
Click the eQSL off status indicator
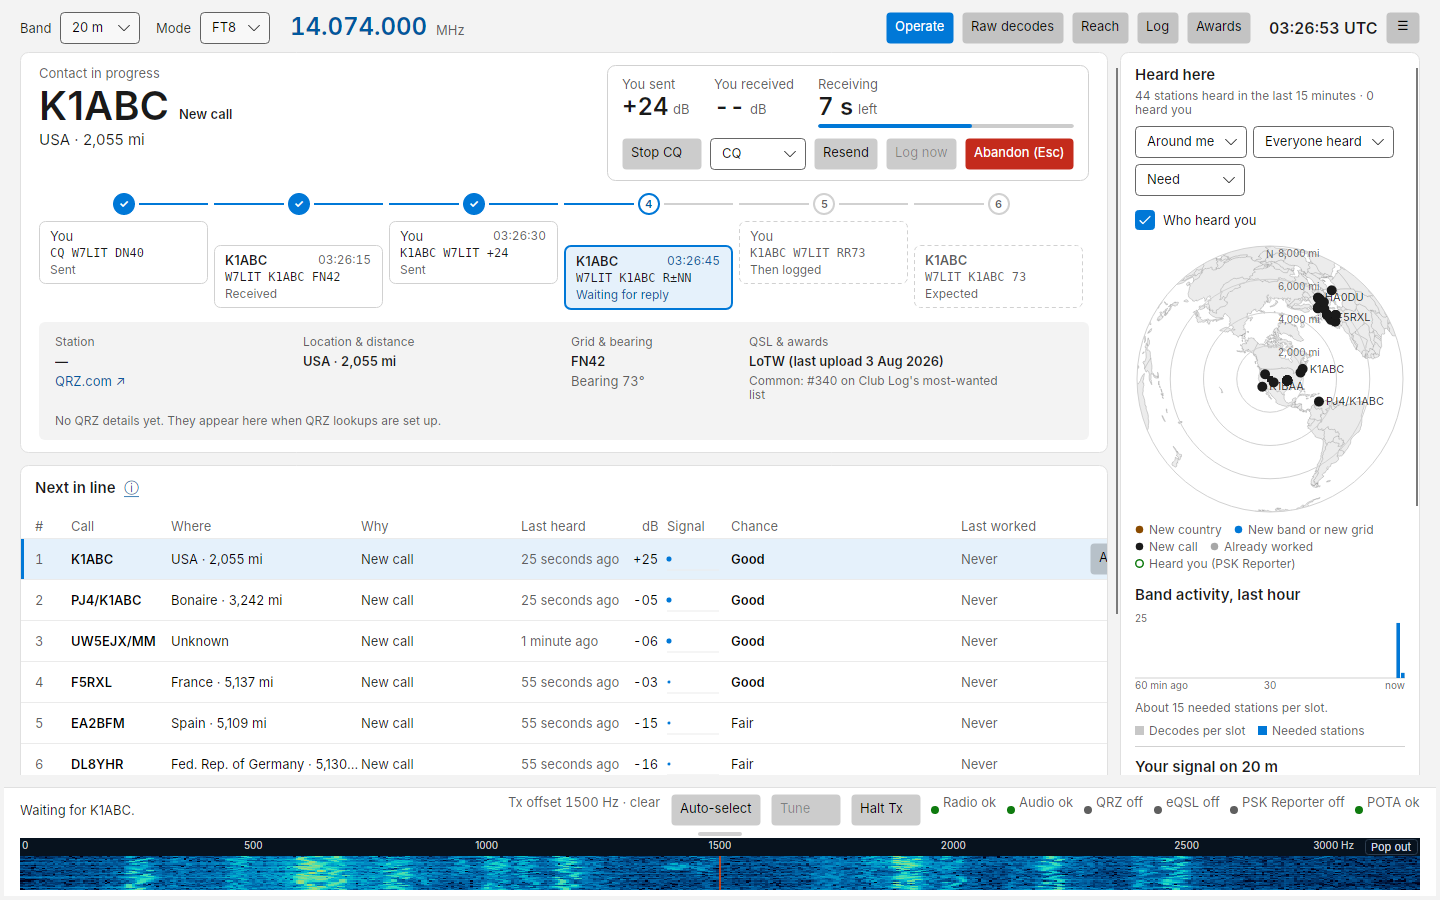1186,803
